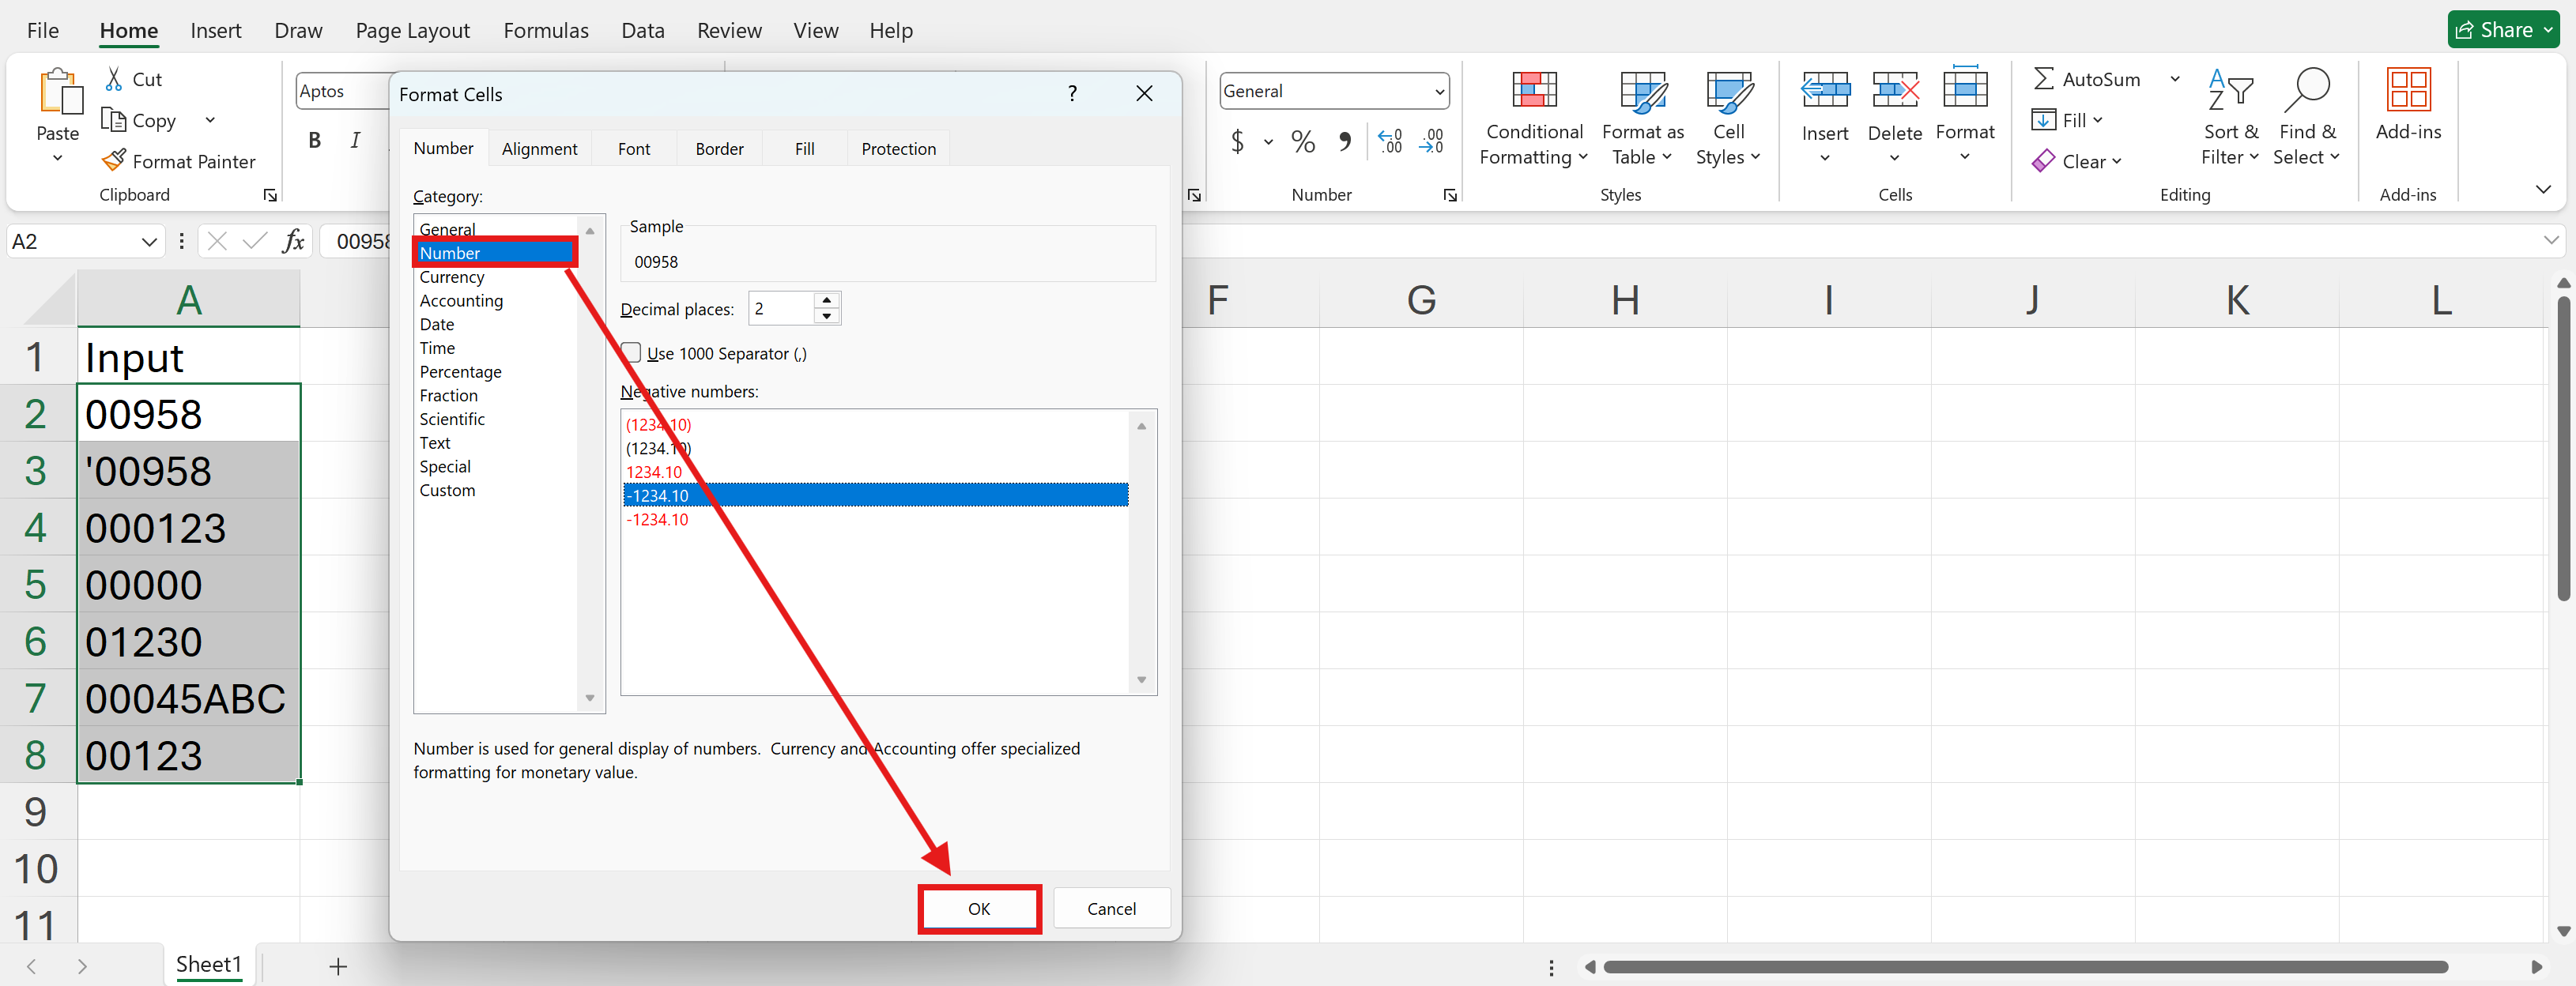Switch to the Alignment tab
Screen dimensions: 2576x986
coord(539,149)
